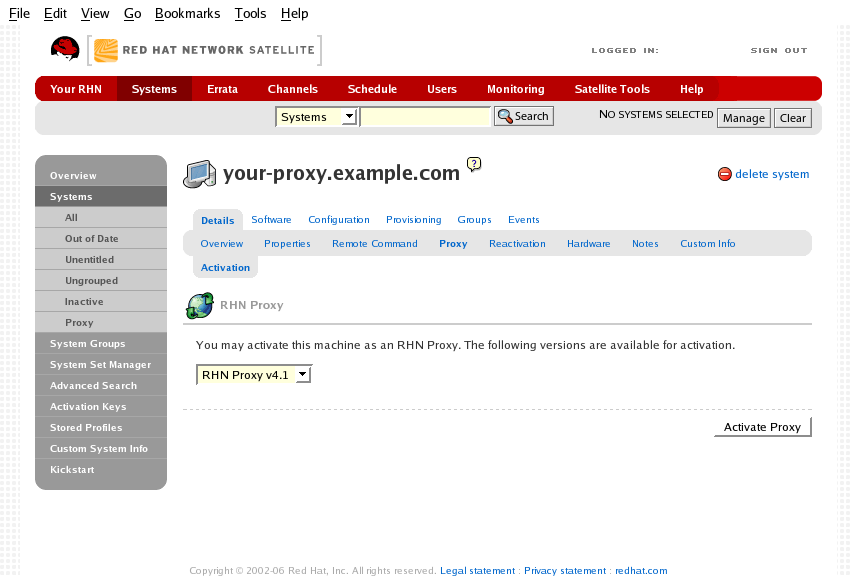This screenshot has width=852, height=577.
Task: Switch to the Events tab
Action: [x=524, y=219]
